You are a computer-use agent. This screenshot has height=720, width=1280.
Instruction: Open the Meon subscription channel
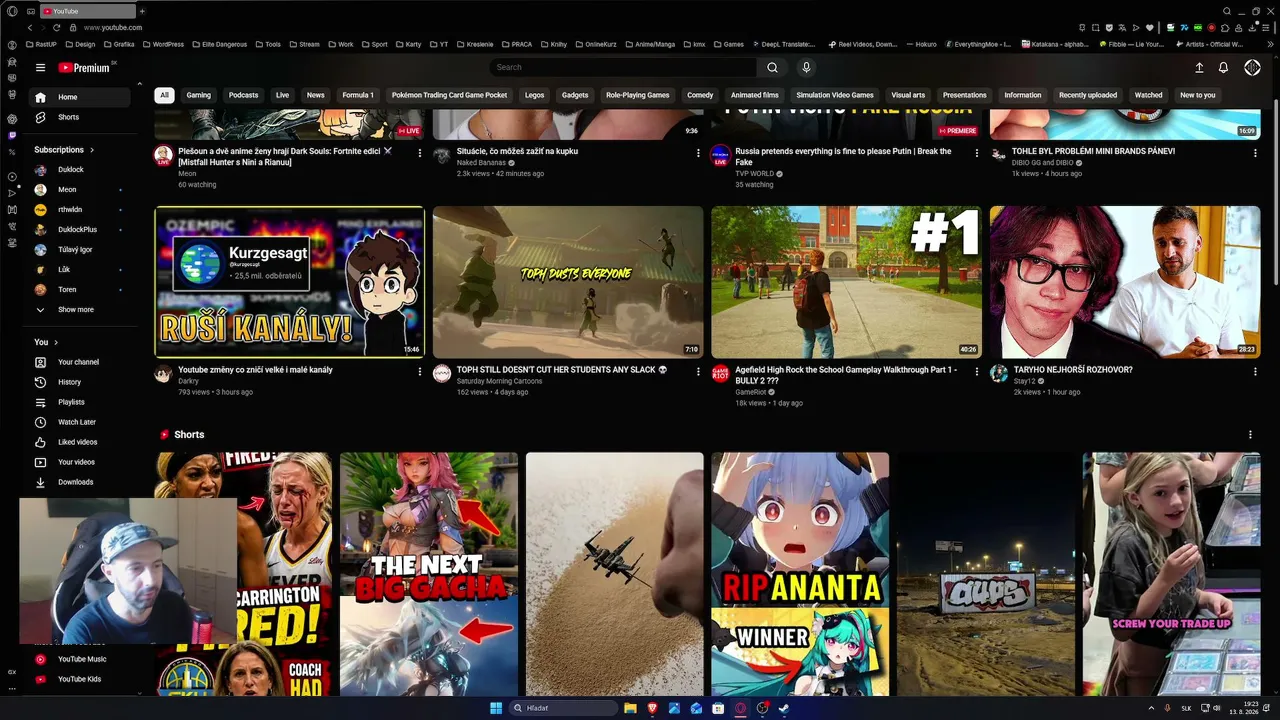pyautogui.click(x=80, y=190)
